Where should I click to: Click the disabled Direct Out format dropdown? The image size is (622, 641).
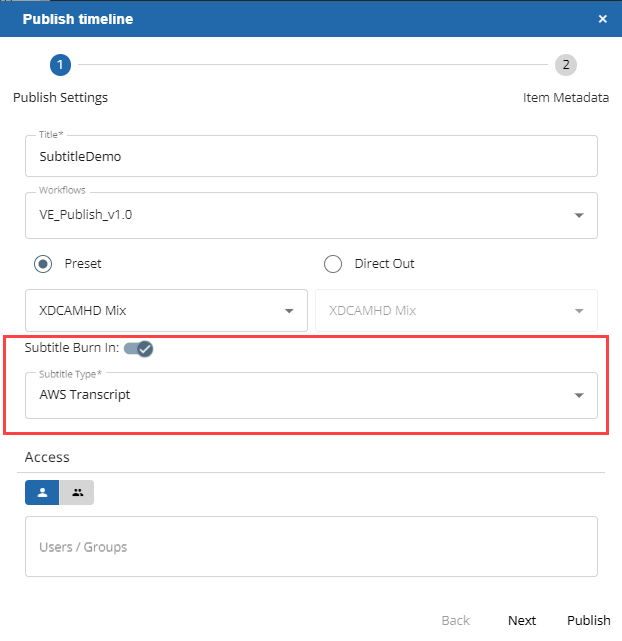coord(456,310)
